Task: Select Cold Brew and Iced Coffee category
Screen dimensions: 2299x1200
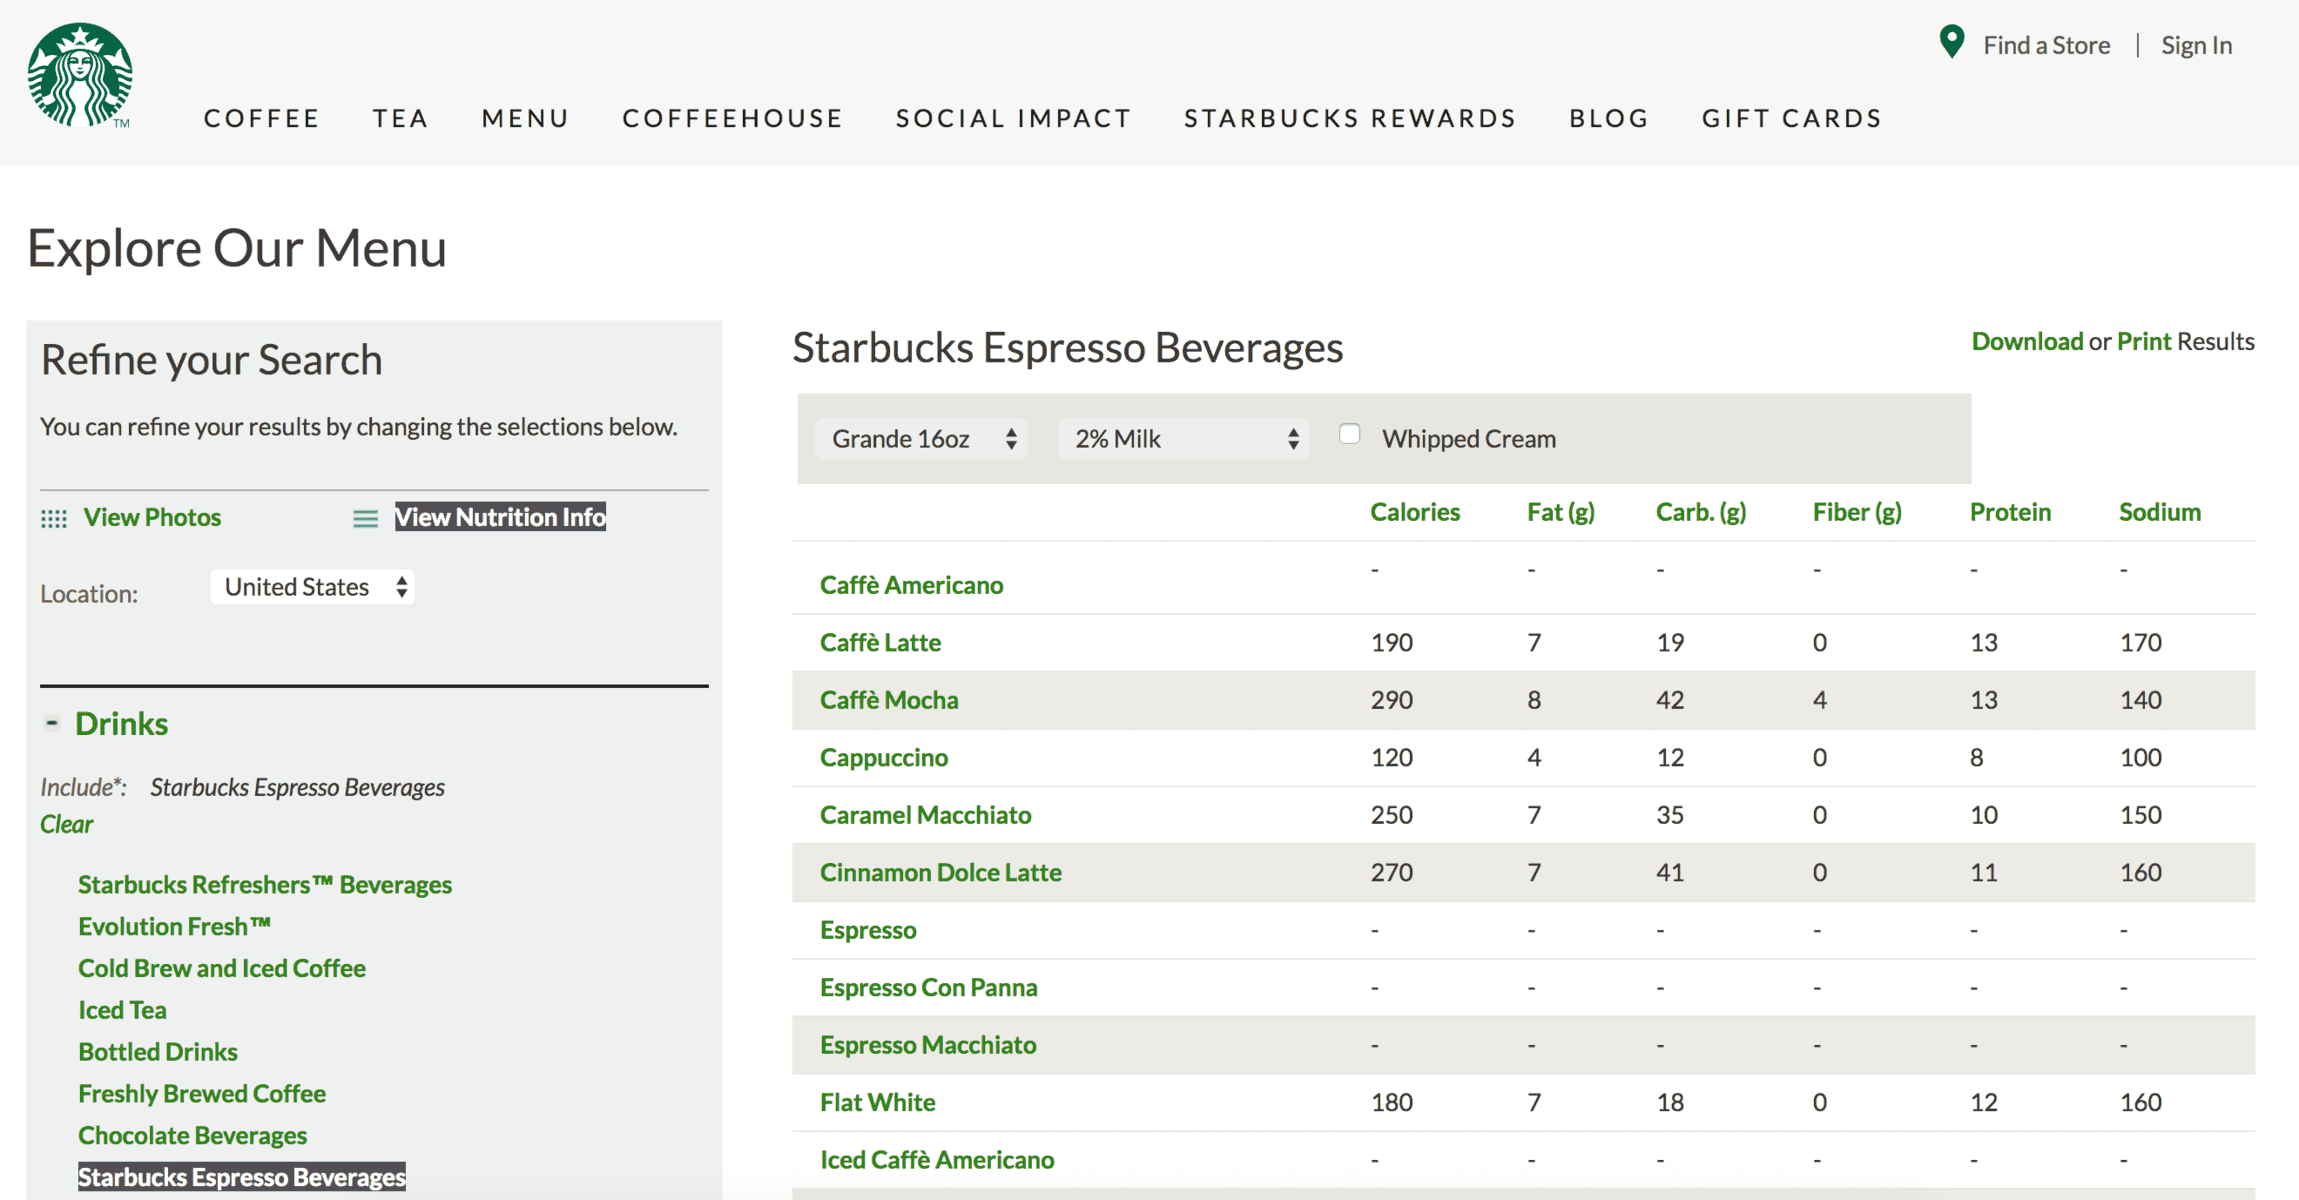Action: 222,968
